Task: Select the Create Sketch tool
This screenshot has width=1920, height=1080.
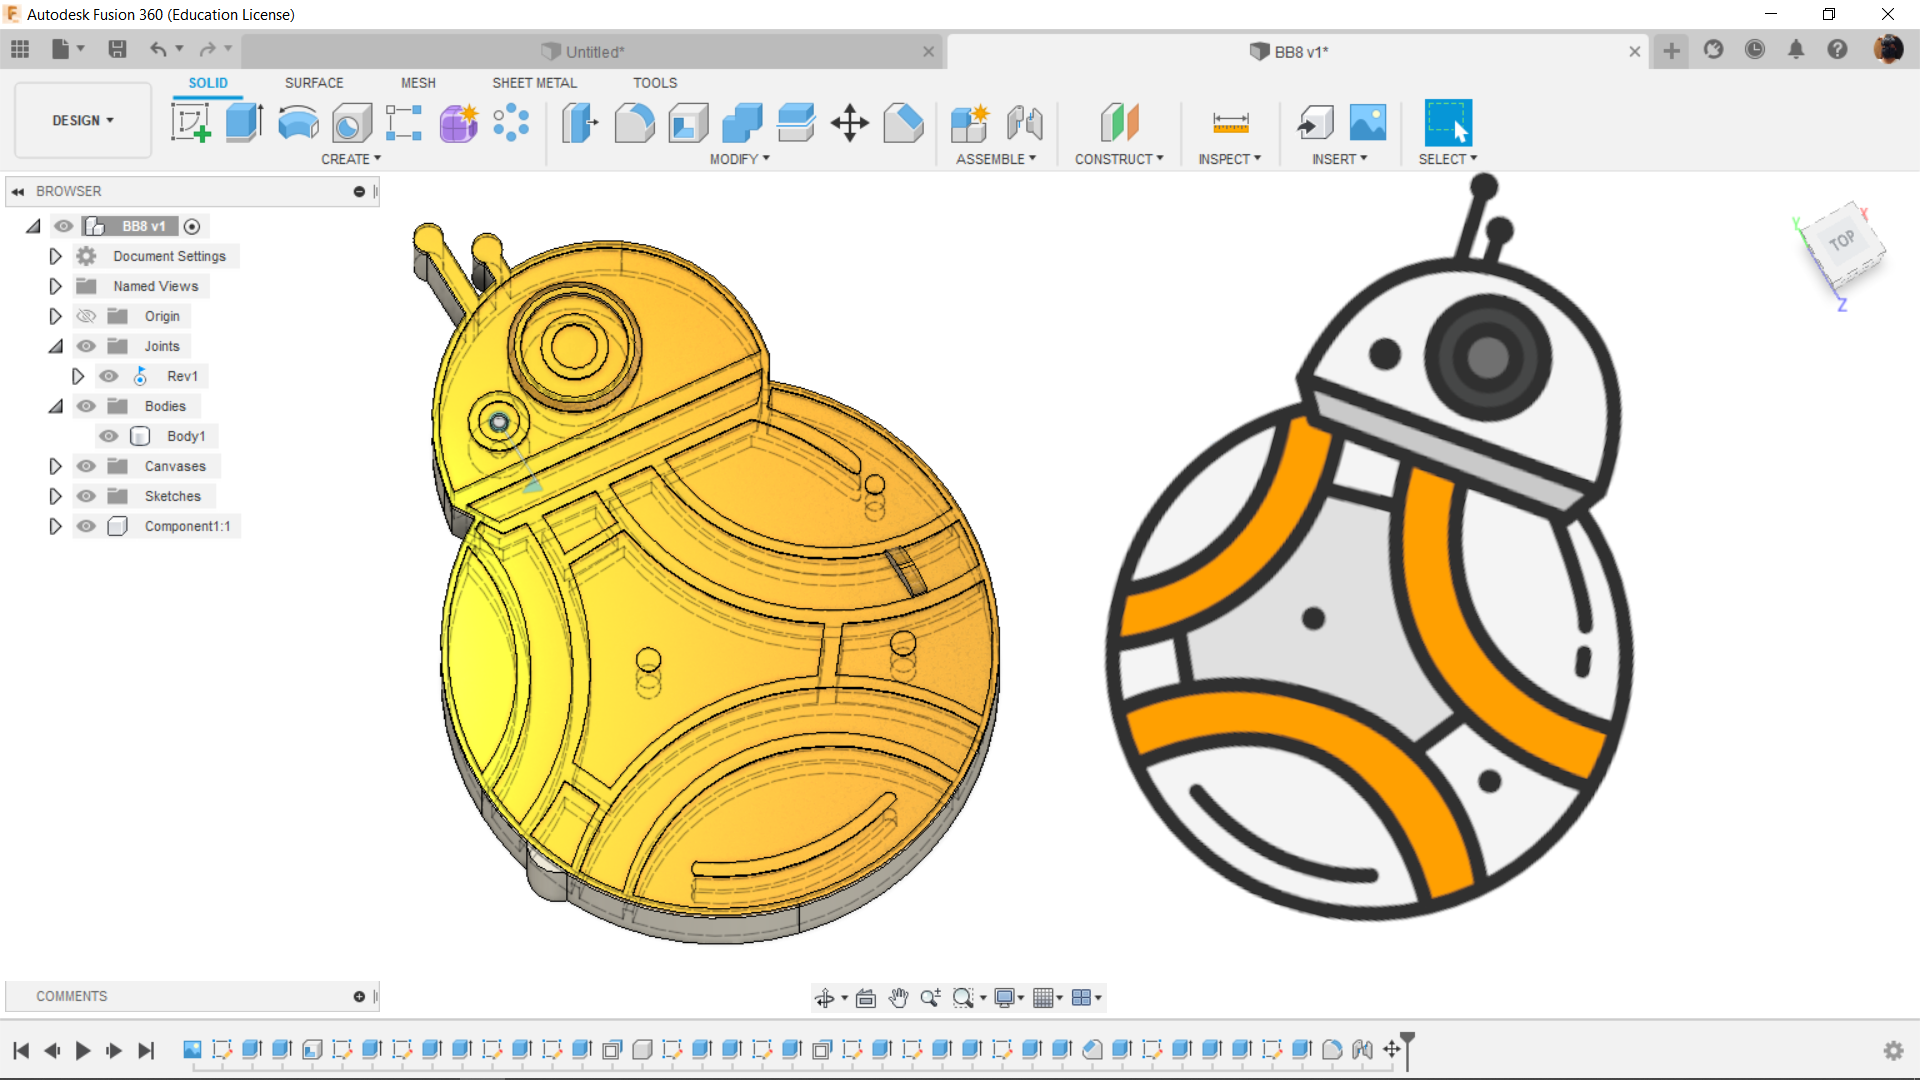Action: pyautogui.click(x=190, y=123)
